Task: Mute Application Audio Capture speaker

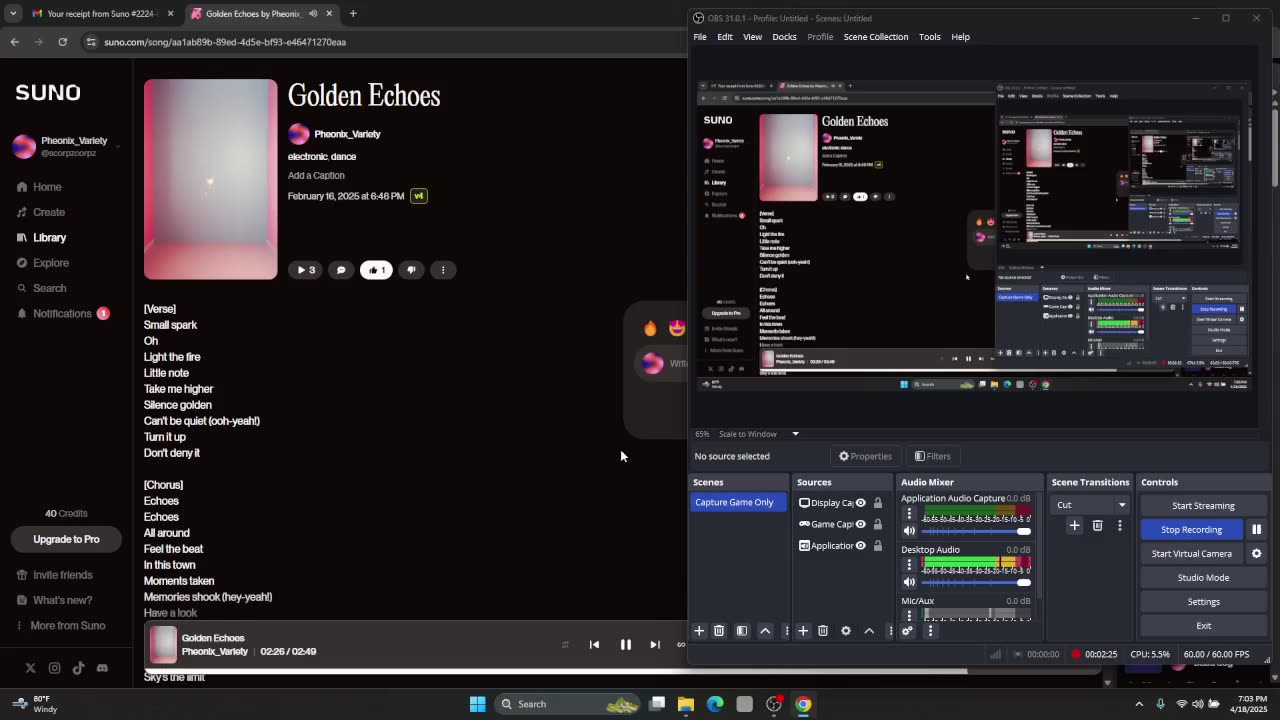Action: click(x=909, y=531)
